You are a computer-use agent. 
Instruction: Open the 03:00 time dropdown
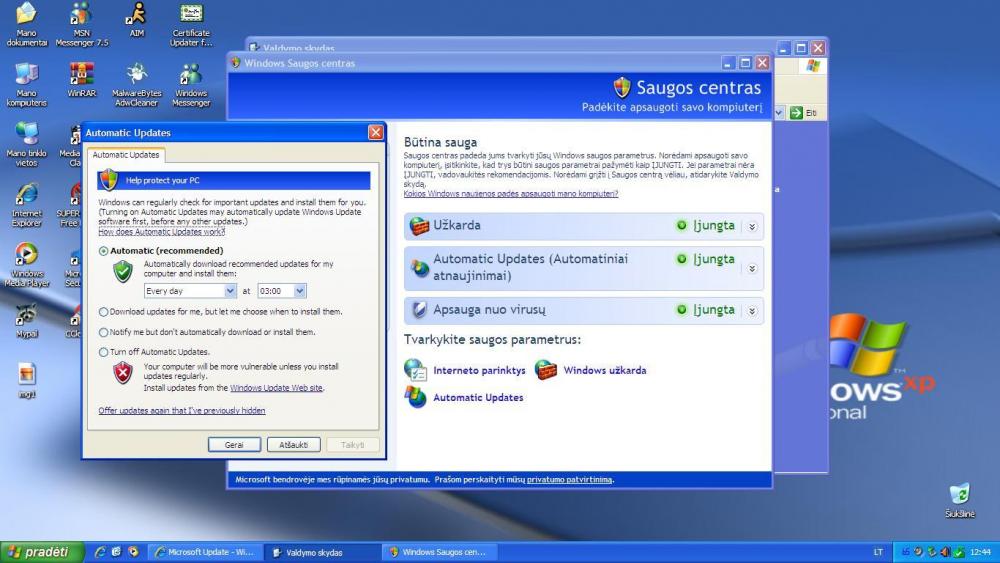pyautogui.click(x=300, y=291)
